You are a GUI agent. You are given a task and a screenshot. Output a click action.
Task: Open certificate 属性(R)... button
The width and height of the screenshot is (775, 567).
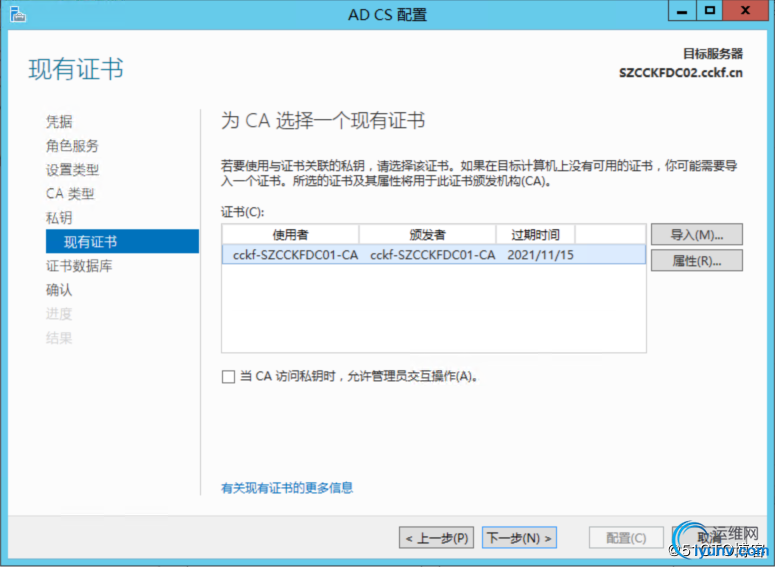point(696,261)
